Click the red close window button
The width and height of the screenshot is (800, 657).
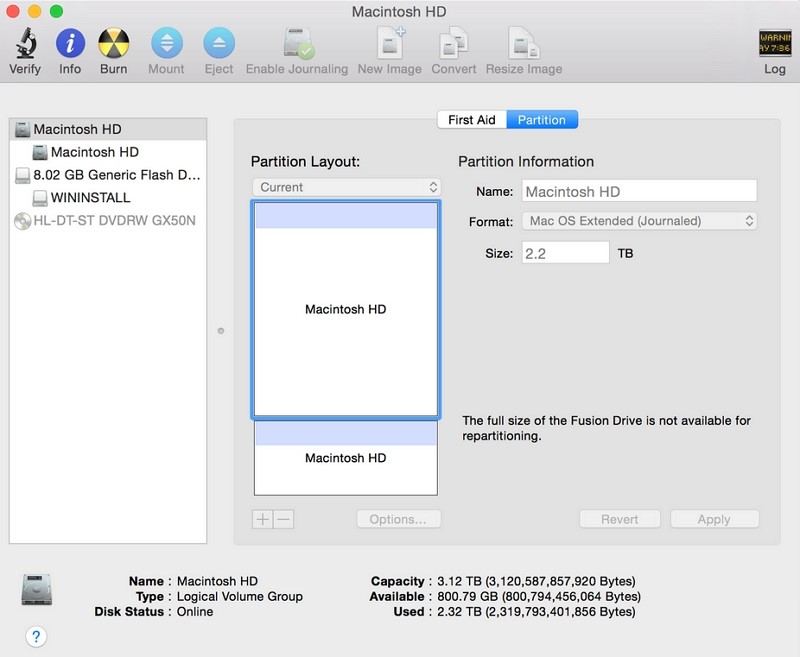[13, 11]
